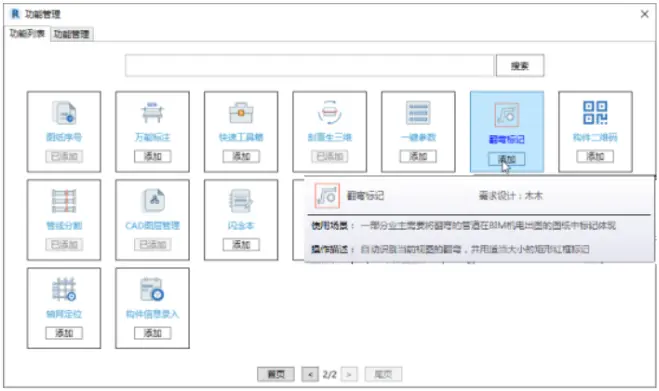Click the previous page < arrow

[310, 374]
